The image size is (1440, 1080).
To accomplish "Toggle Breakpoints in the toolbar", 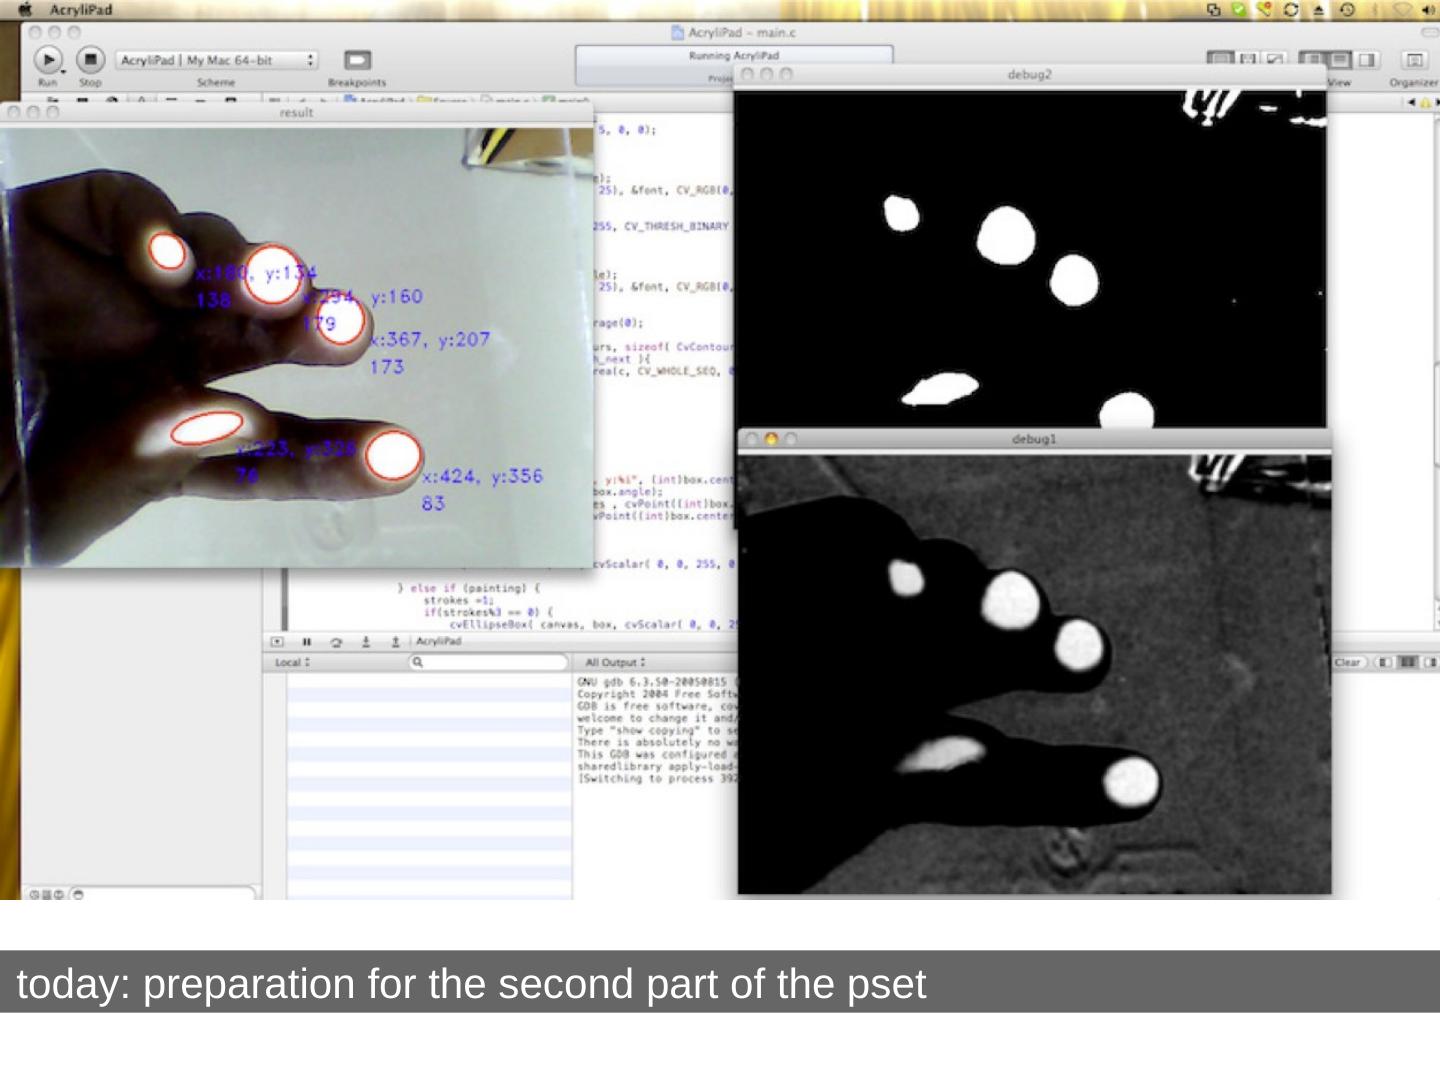I will pyautogui.click(x=357, y=61).
